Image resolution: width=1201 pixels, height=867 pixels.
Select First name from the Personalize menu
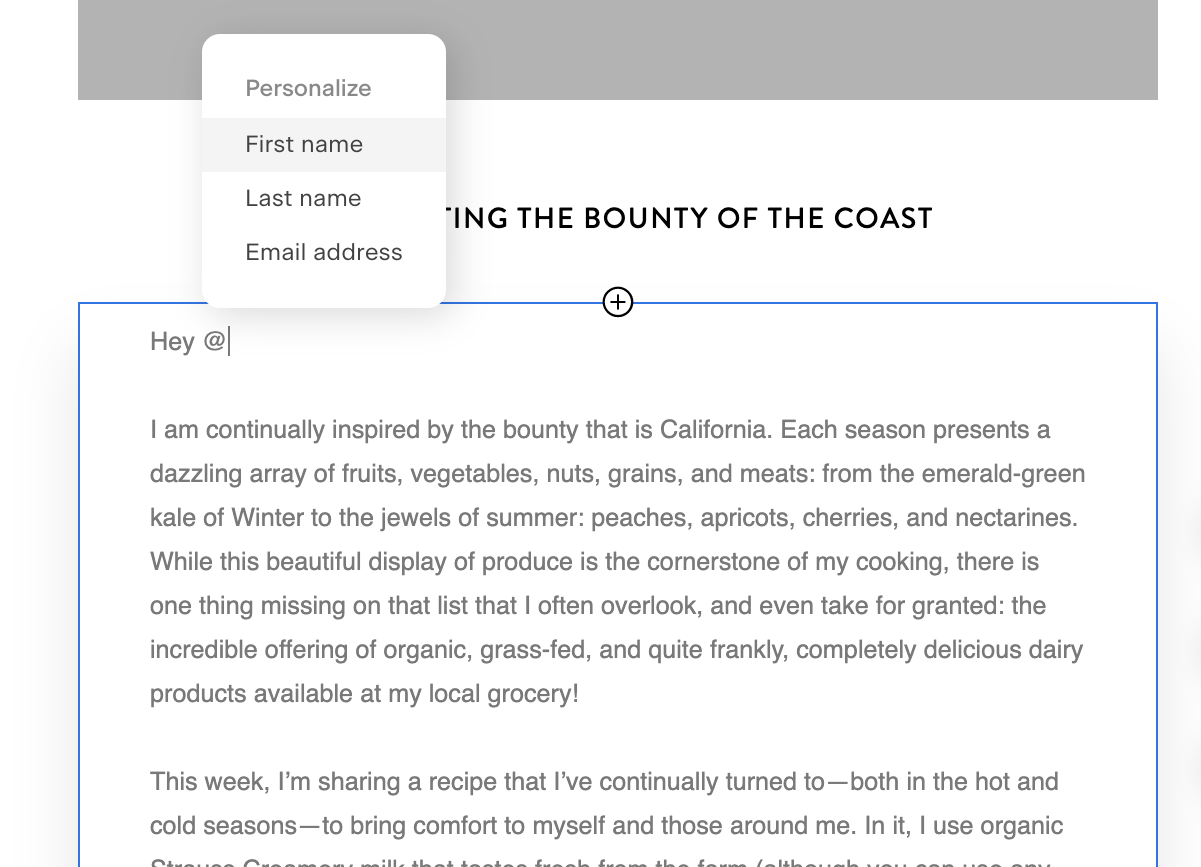[x=323, y=144]
